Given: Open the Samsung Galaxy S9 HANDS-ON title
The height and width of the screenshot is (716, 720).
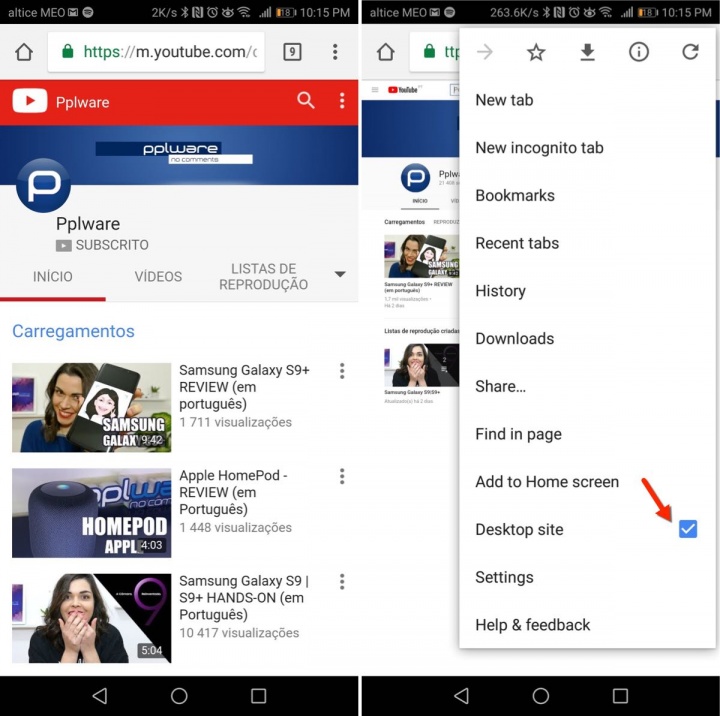Looking at the screenshot, I should point(244,598).
